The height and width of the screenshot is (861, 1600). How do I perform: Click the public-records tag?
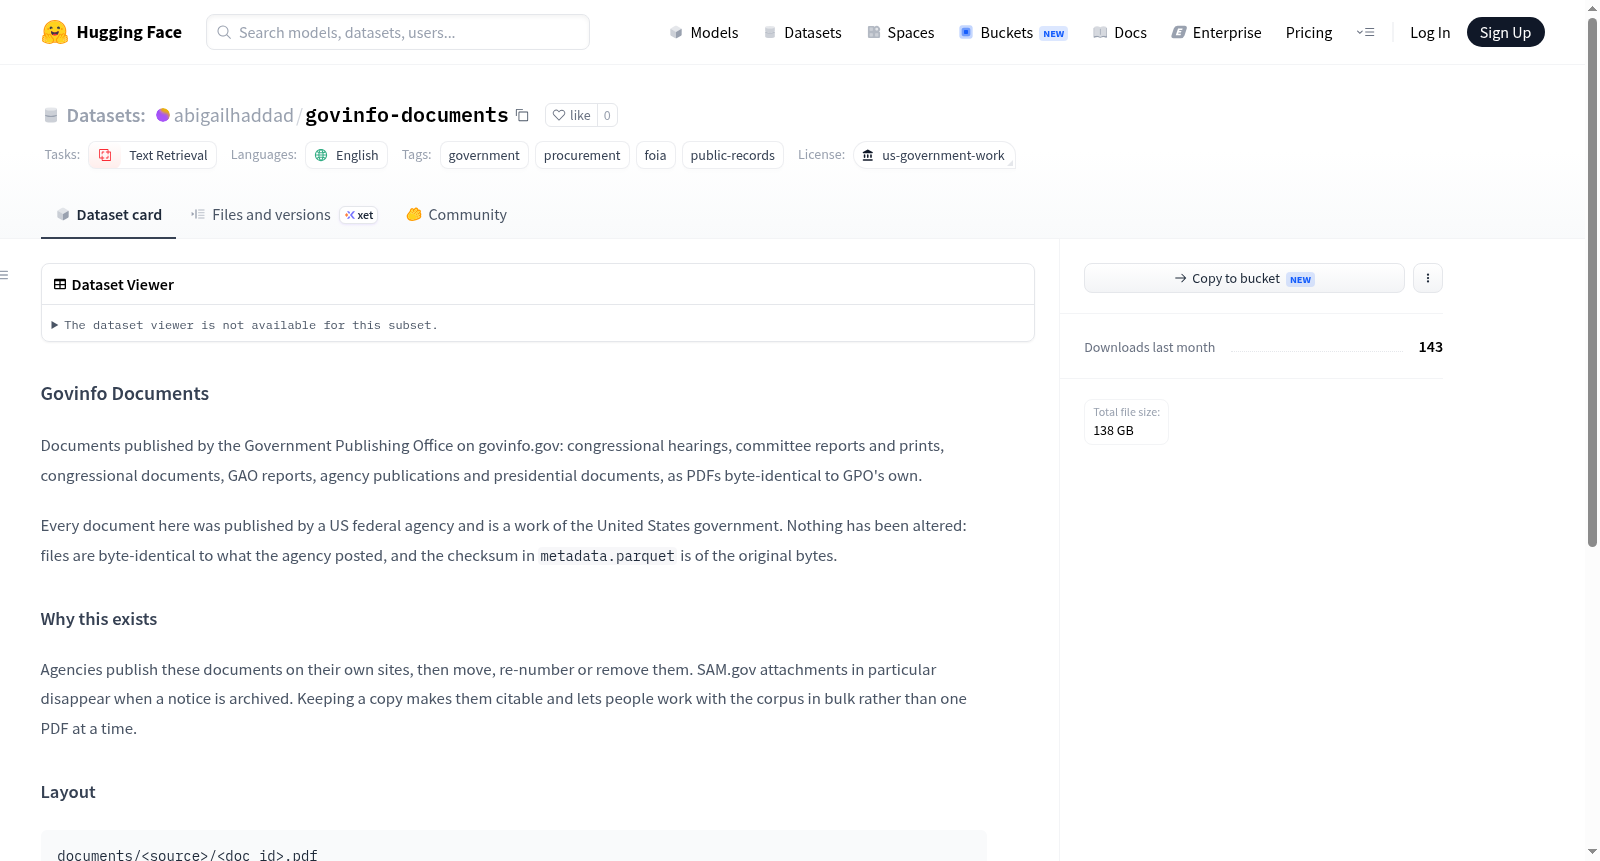pos(733,155)
